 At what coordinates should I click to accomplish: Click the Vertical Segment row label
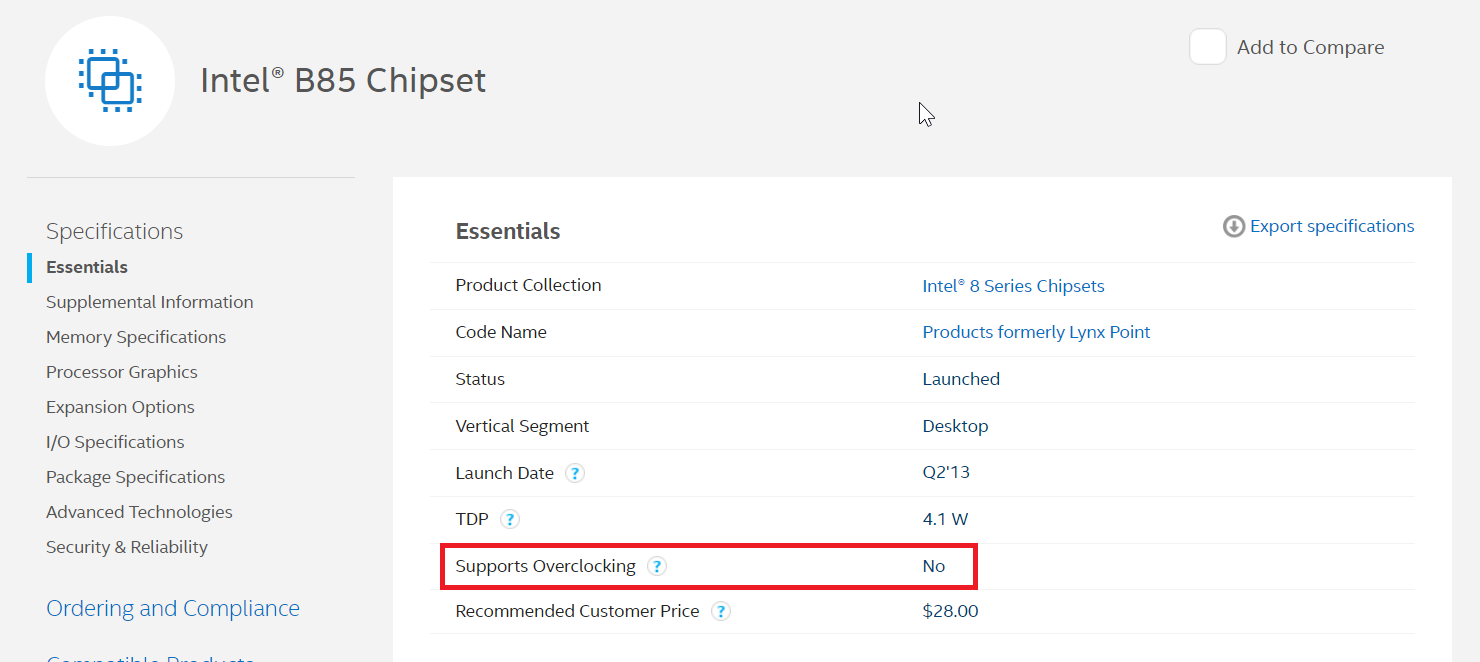[522, 426]
